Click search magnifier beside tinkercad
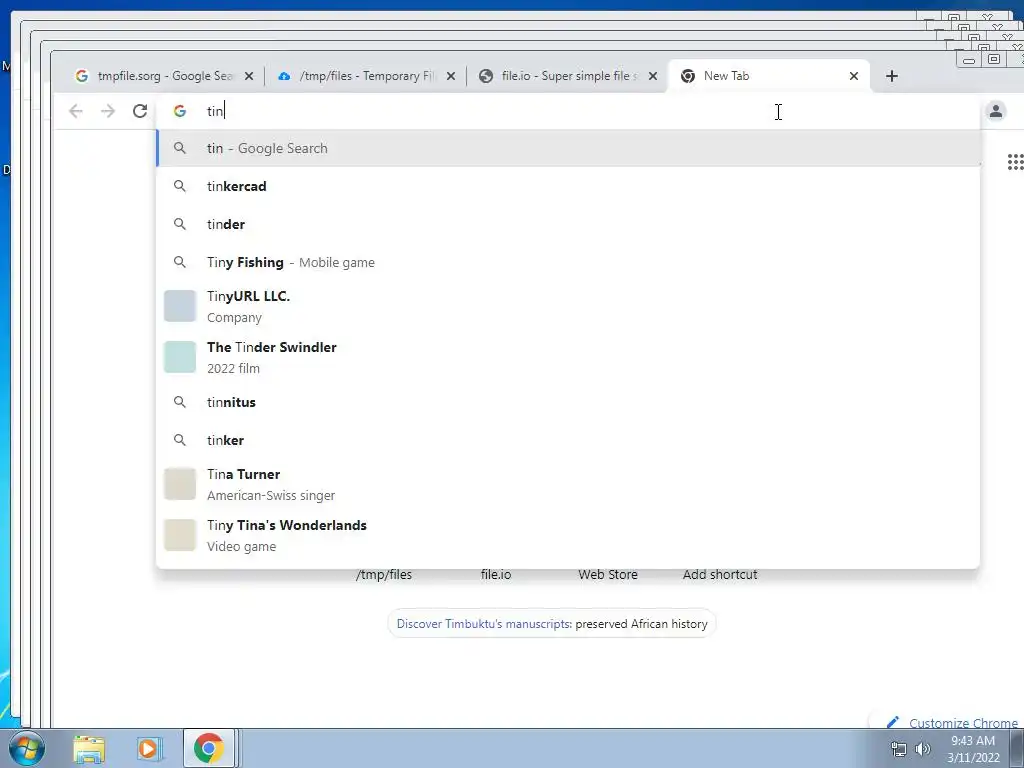The height and width of the screenshot is (768, 1024). pos(180,186)
